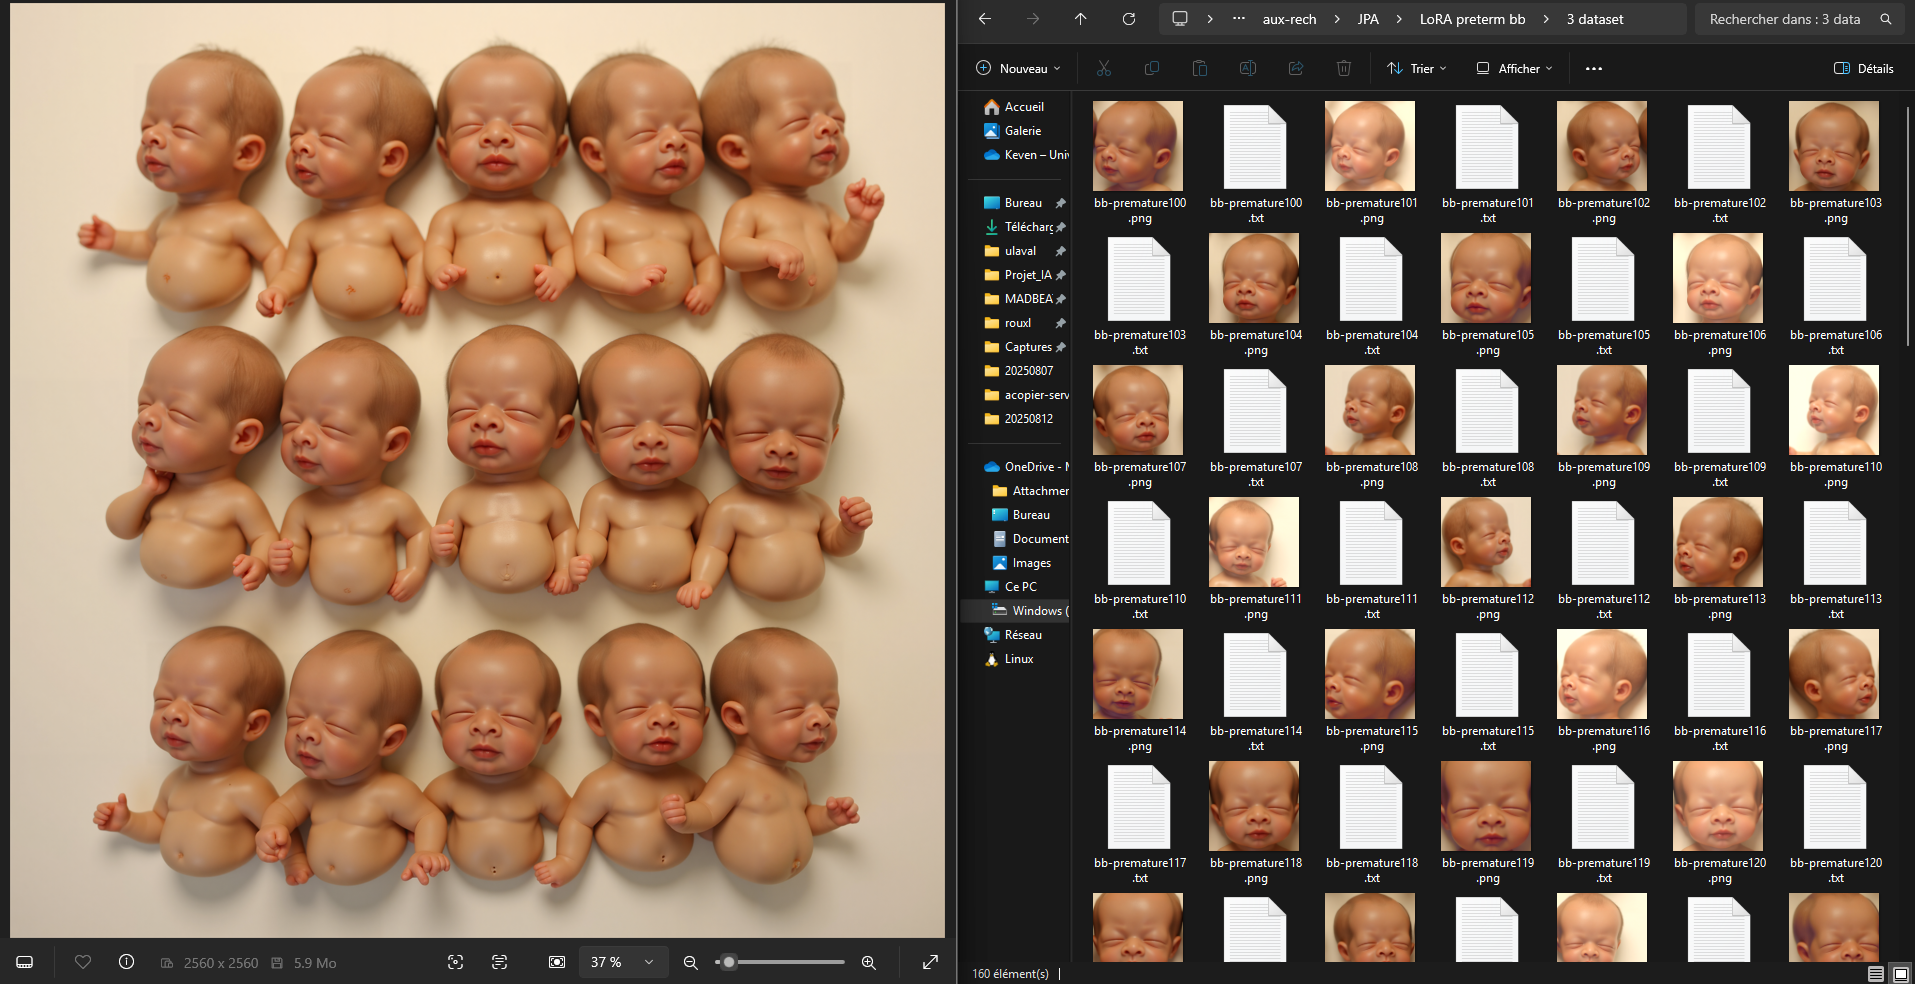Viewport: 1915px width, 984px height.
Task: Open Galerie in the navigation sidebar
Action: (1022, 131)
